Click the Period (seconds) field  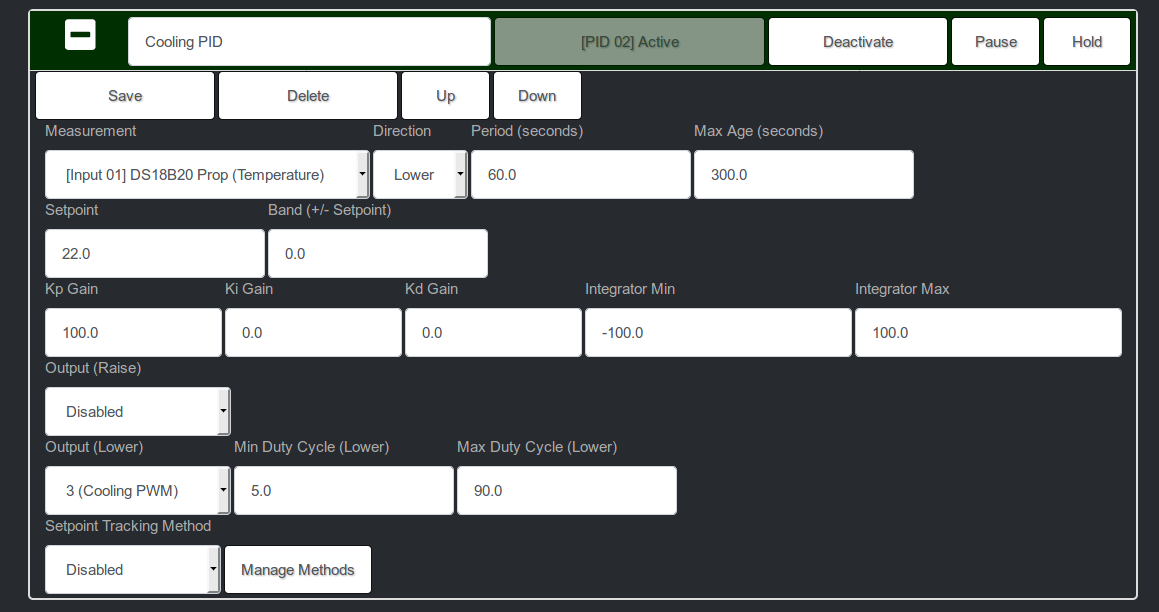tap(580, 174)
